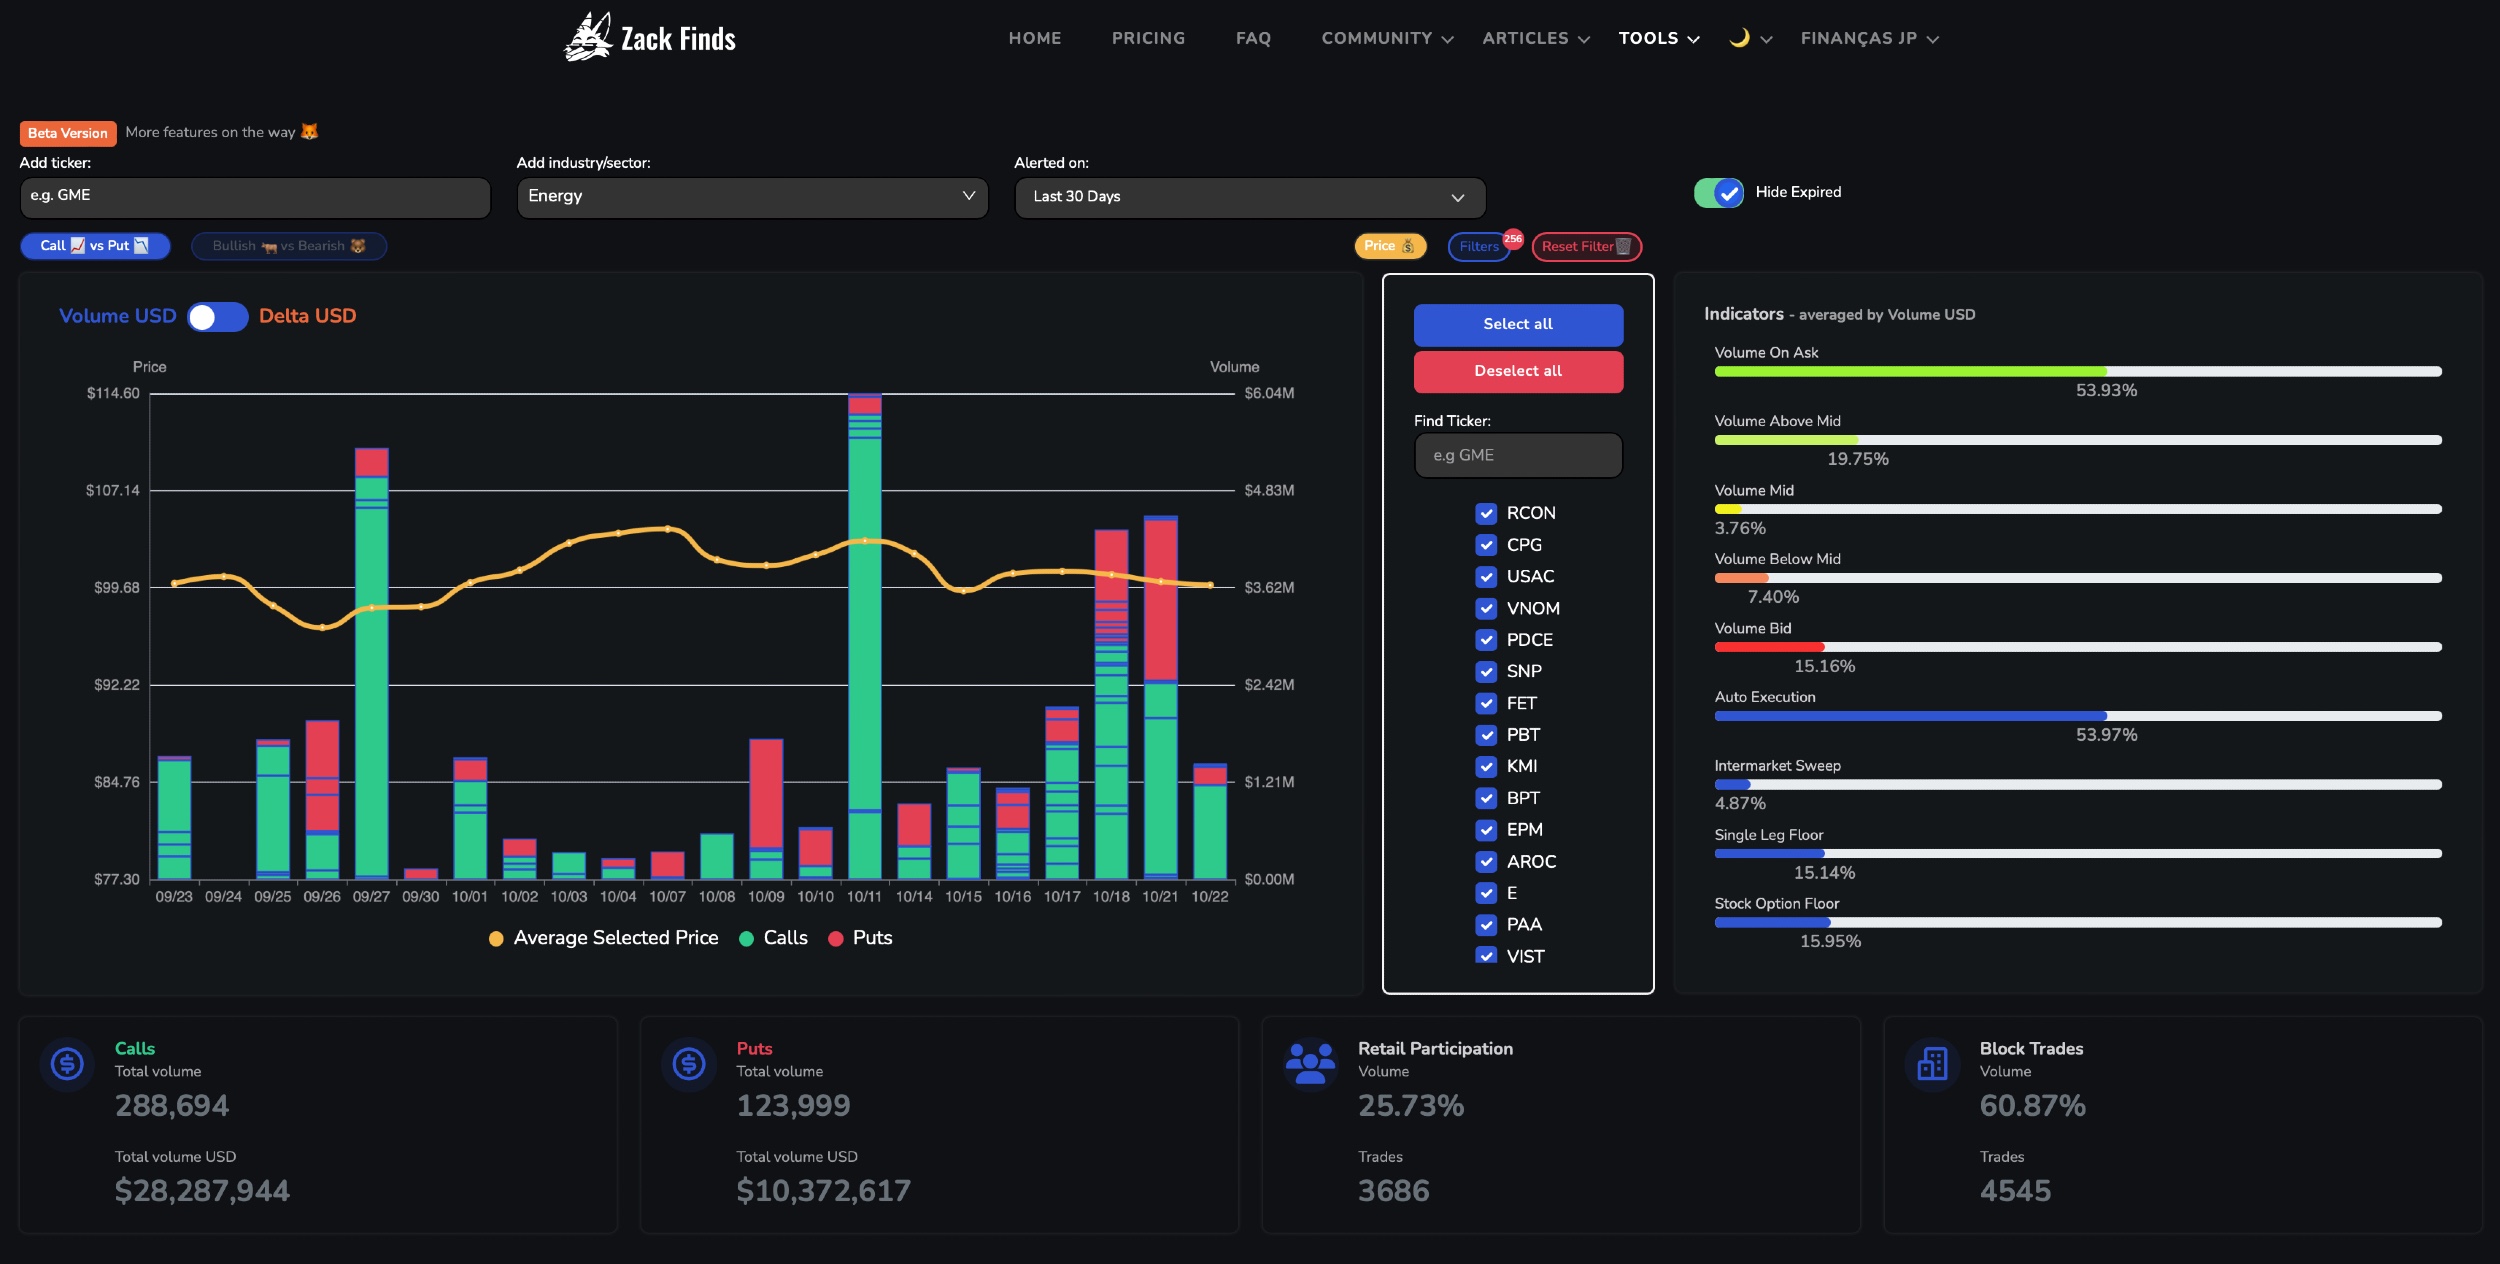Click the Block Trades building icon
The width and height of the screenshot is (2500, 1264).
click(1932, 1063)
